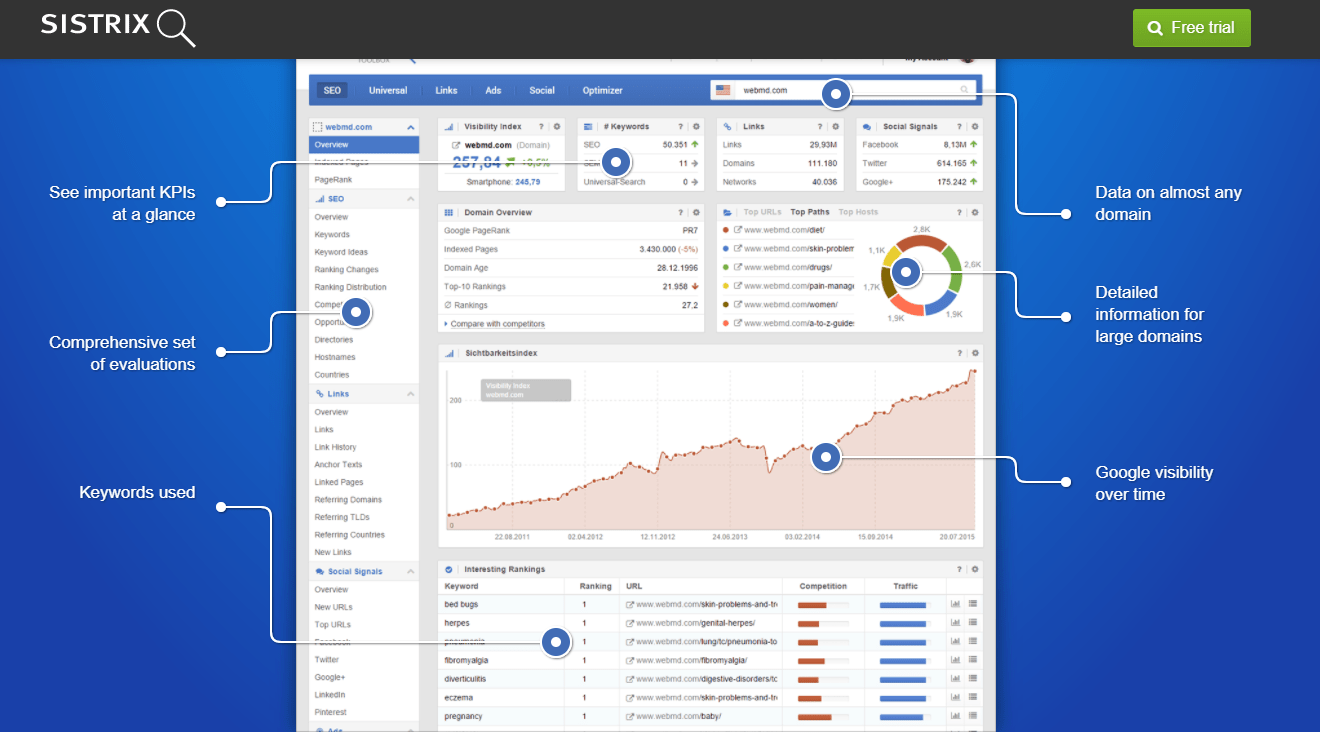Show help for # Keywords panel

680,127
